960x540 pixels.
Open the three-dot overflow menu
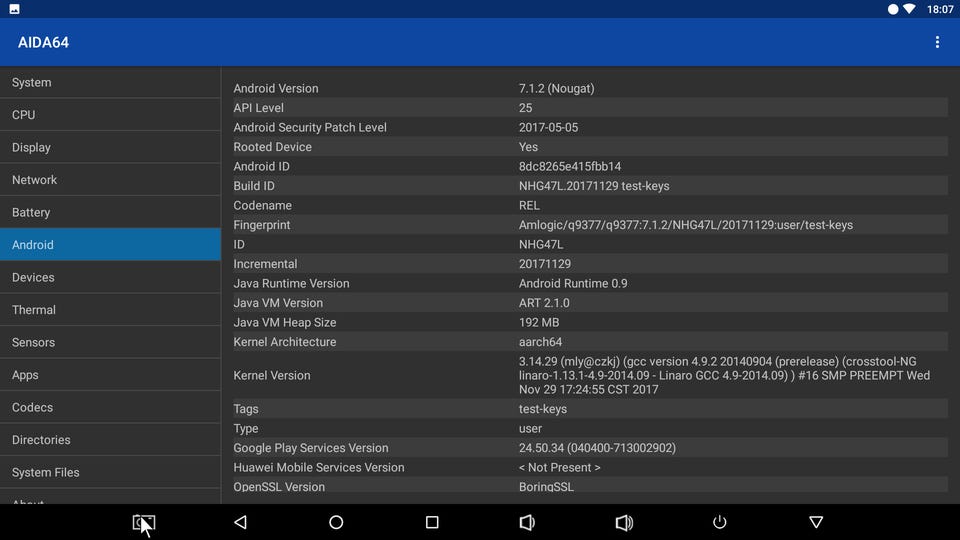pyautogui.click(x=937, y=42)
